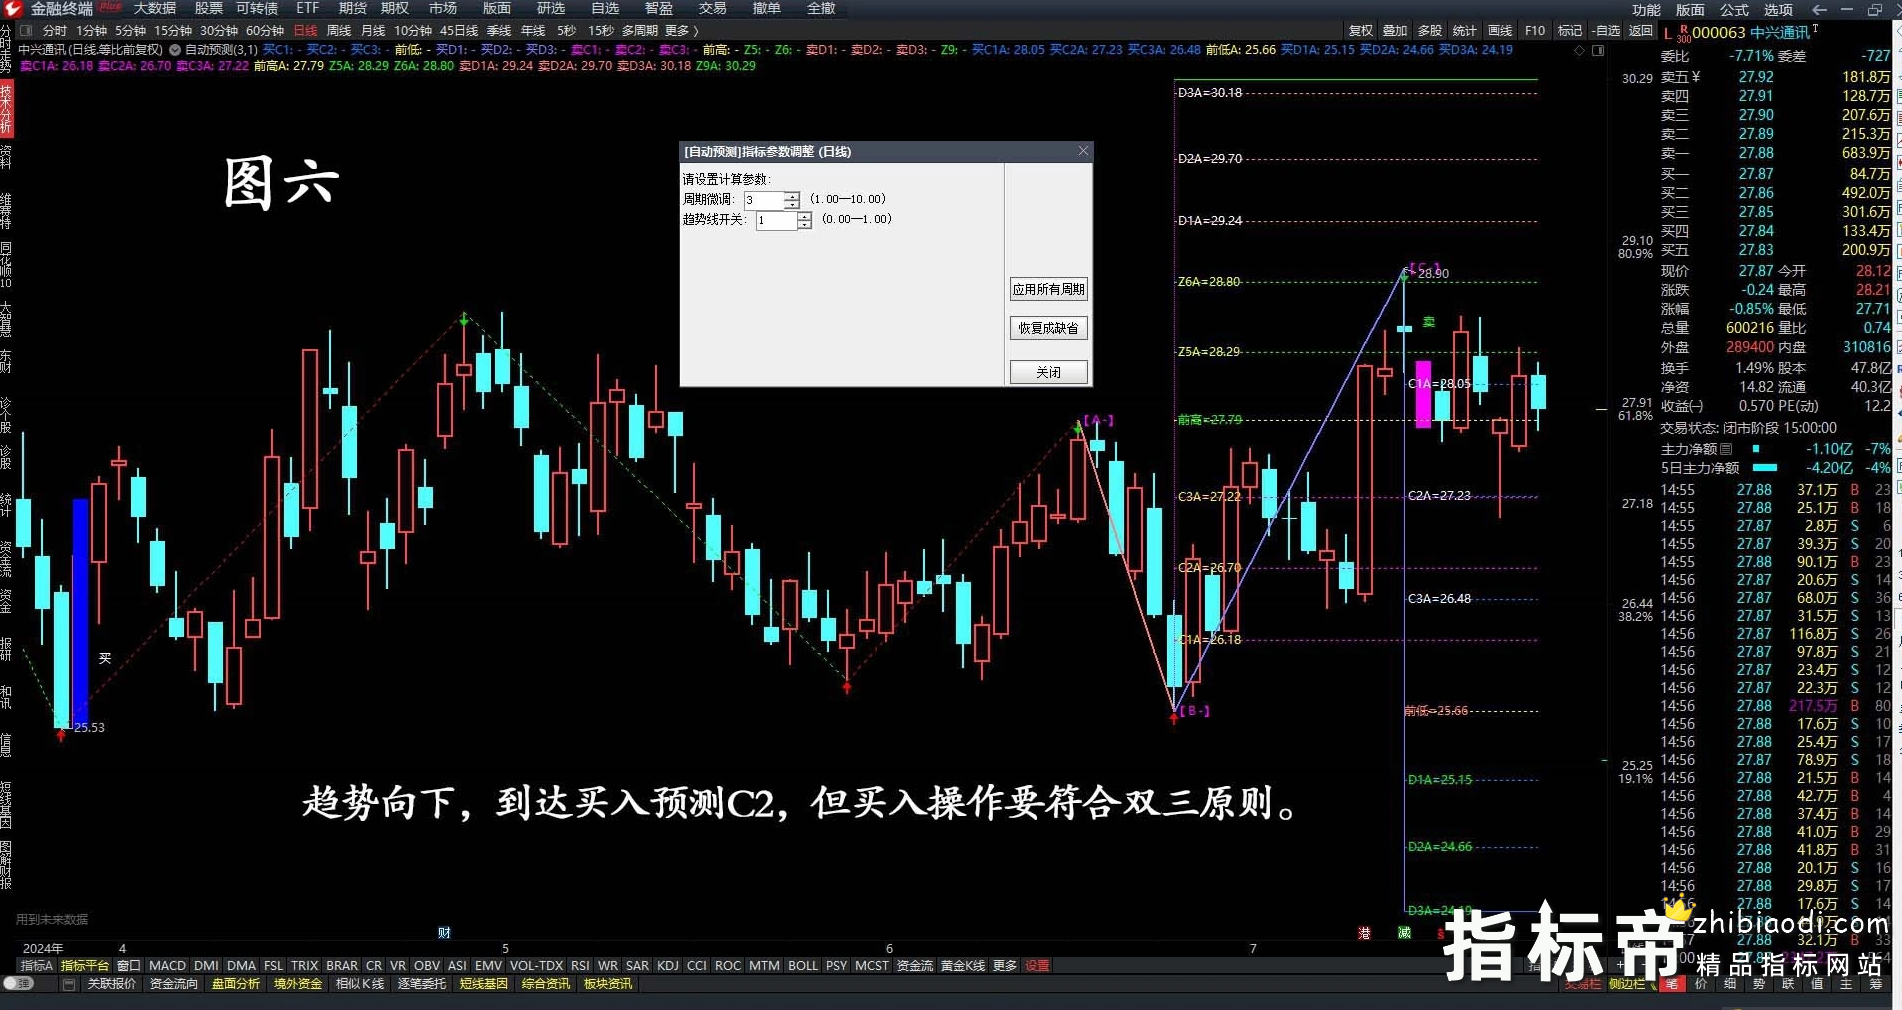Screen dimensions: 1902x1010
Task: Open the 综合资讯 bottom tab
Action: (x=546, y=984)
